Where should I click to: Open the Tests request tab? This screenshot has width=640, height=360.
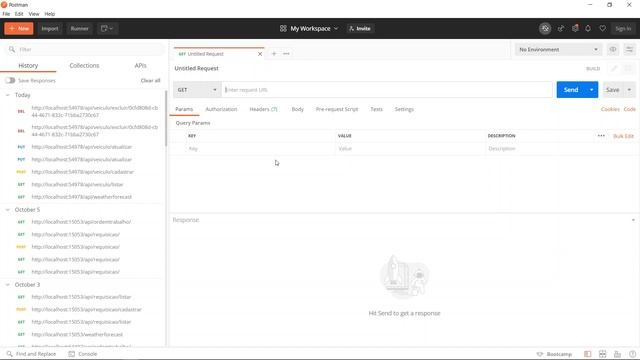tap(376, 109)
